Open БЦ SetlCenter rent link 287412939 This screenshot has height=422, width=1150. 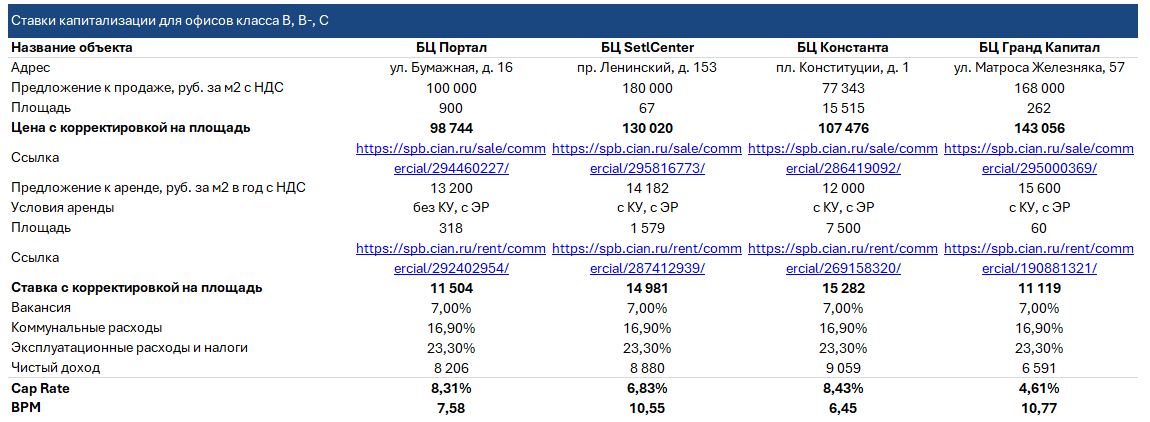pyautogui.click(x=647, y=258)
